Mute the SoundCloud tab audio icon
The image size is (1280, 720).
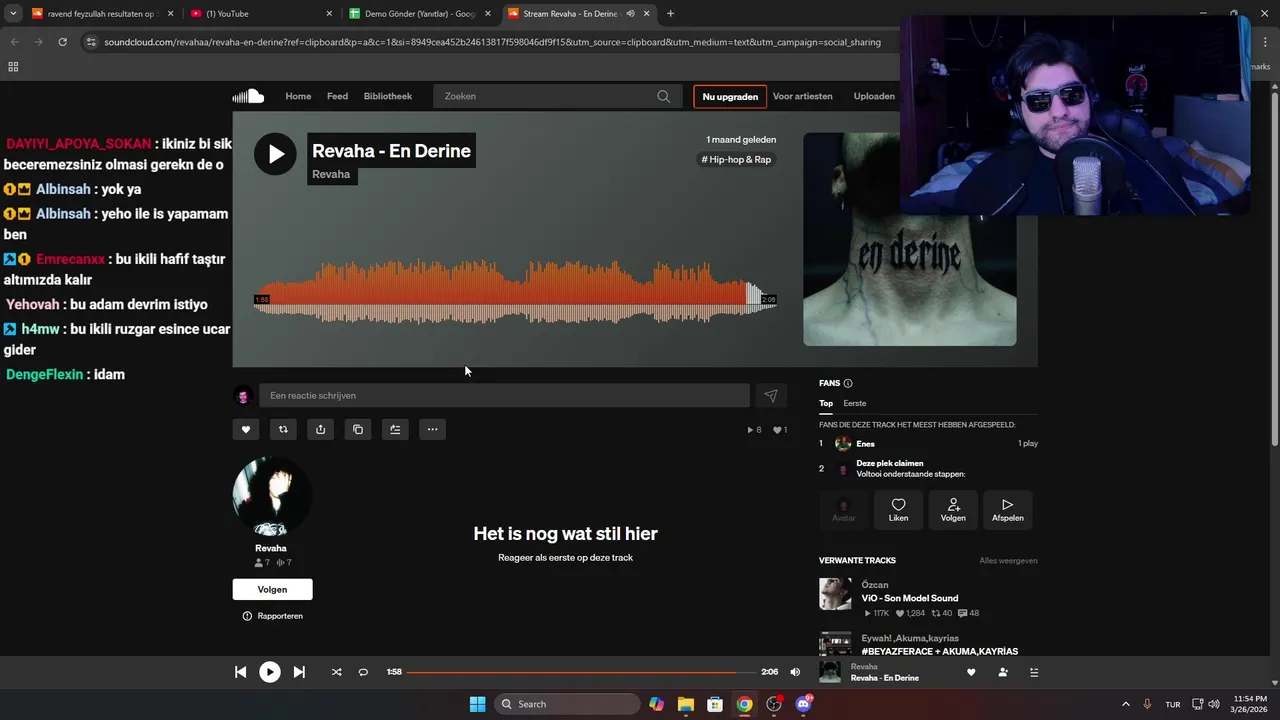click(630, 14)
